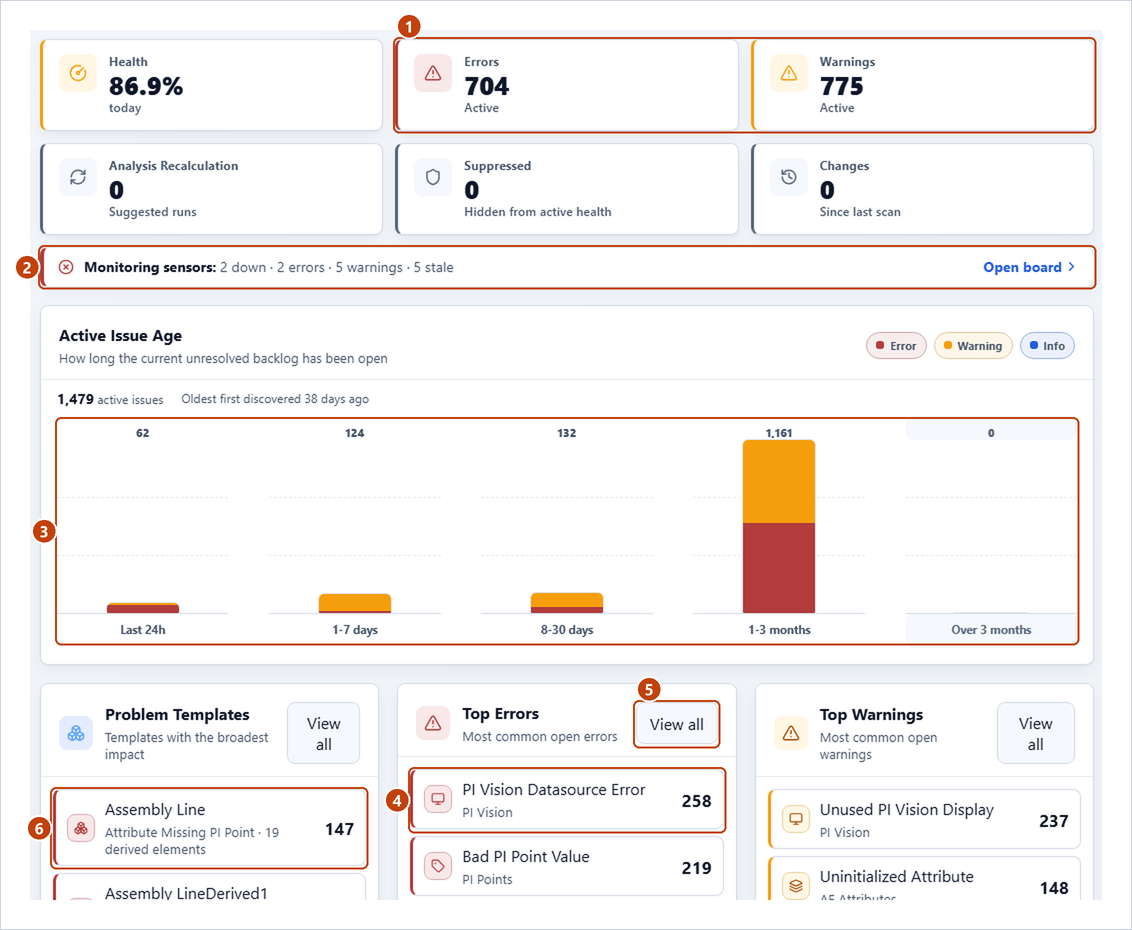Click the 148 count for Uninitialized Attribute
This screenshot has width=1132, height=930.
(1054, 888)
